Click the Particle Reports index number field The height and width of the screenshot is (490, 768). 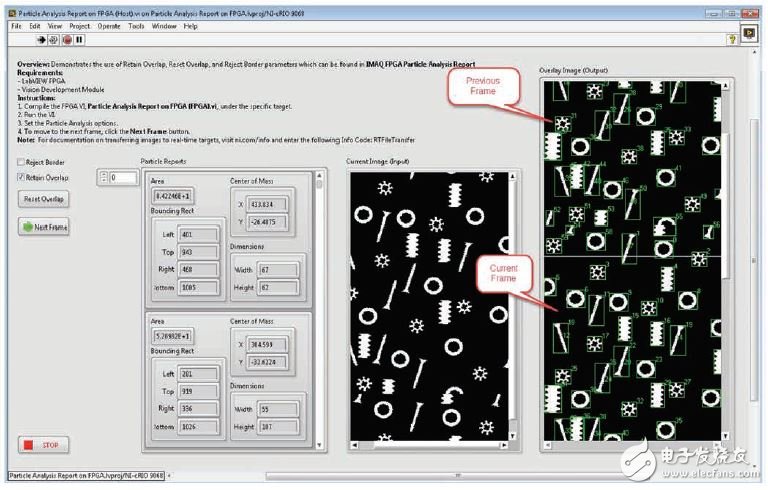click(x=124, y=178)
